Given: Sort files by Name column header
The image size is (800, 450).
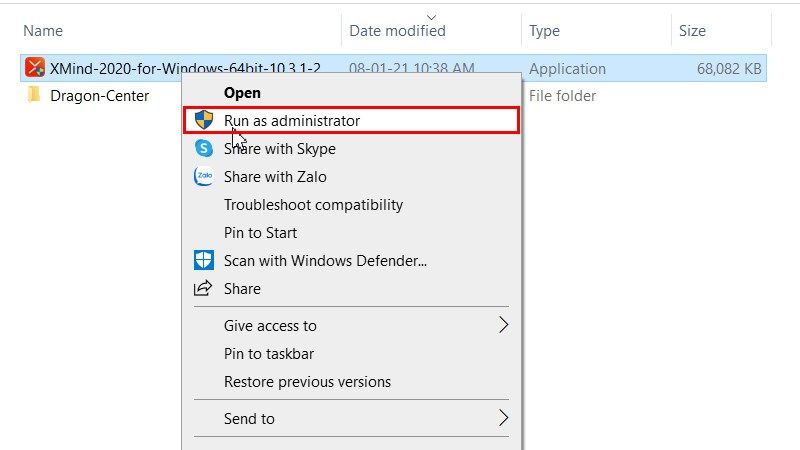Looking at the screenshot, I should [x=42, y=31].
